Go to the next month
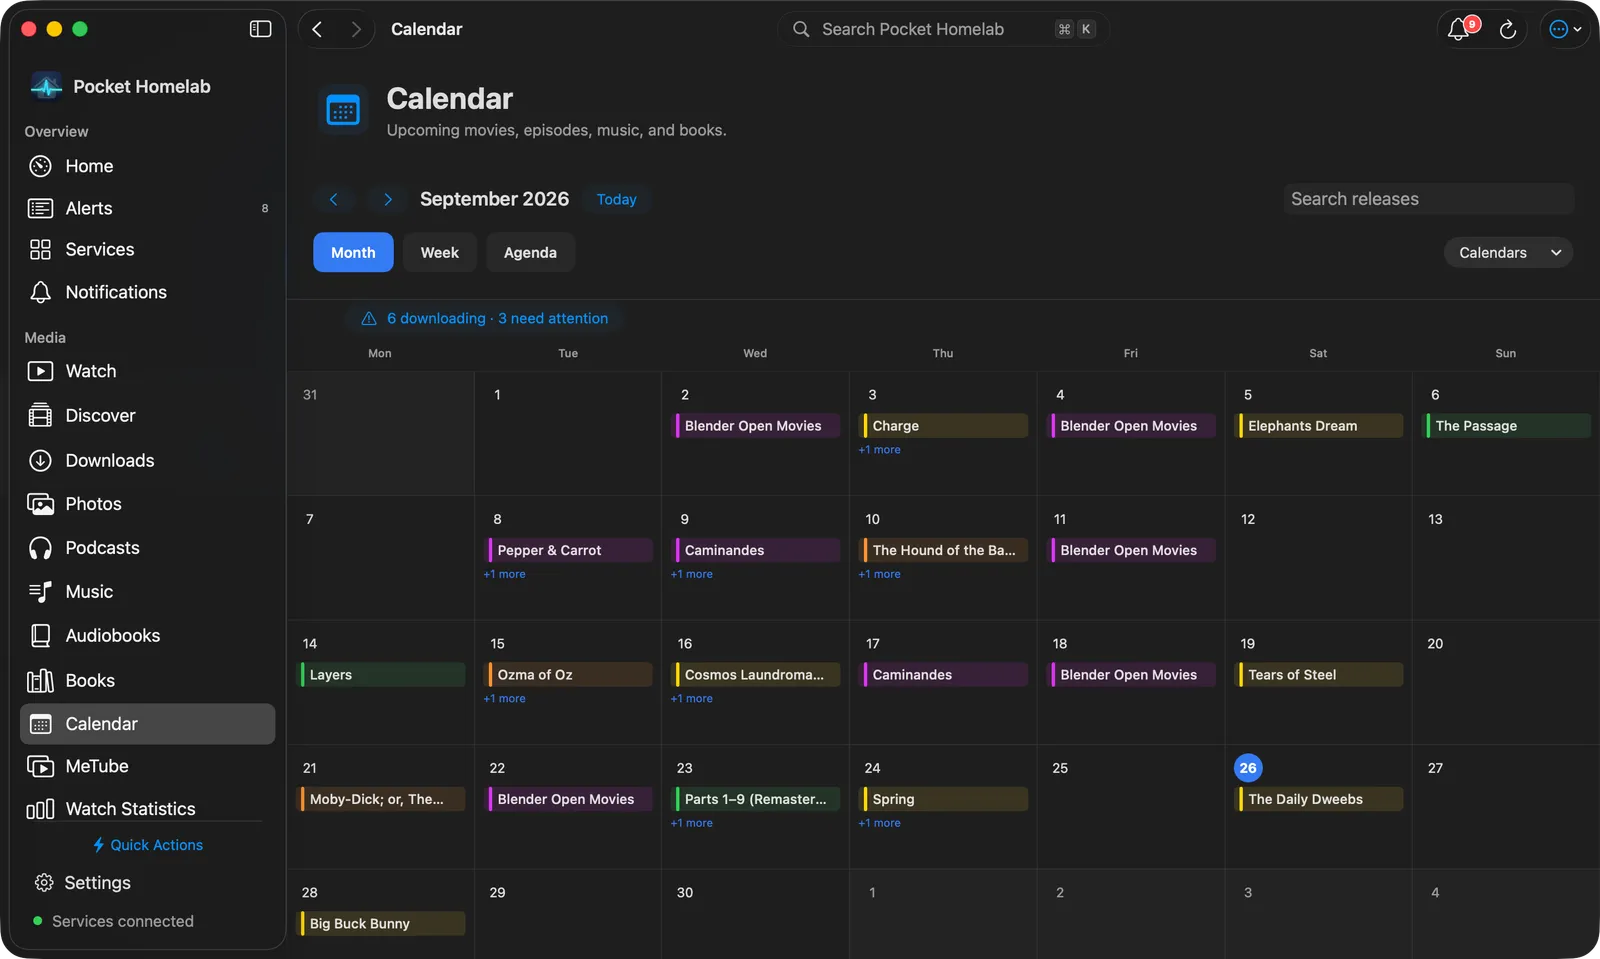The width and height of the screenshot is (1600, 959). click(x=387, y=199)
